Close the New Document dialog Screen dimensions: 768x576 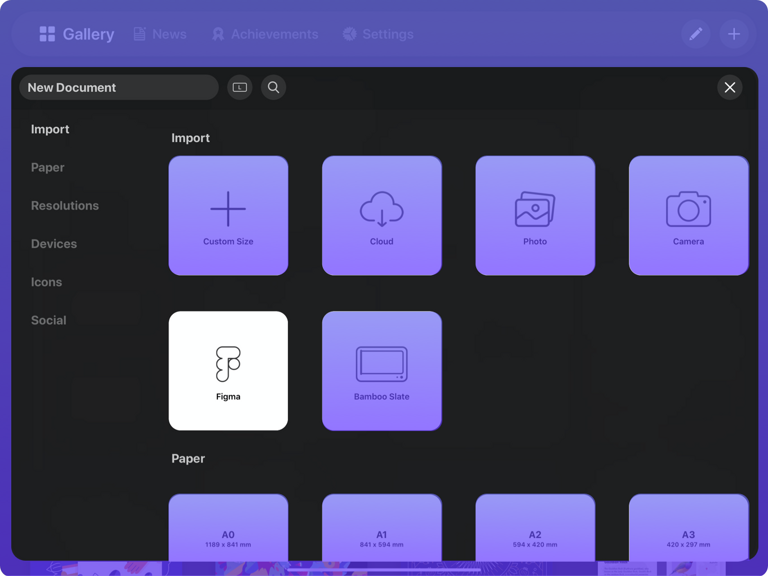click(x=730, y=87)
